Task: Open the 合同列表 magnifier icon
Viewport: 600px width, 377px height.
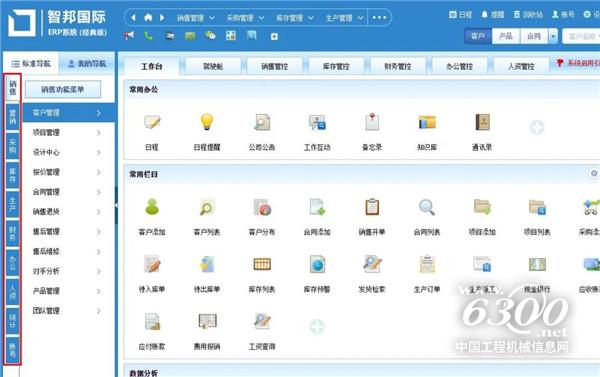Action: tap(427, 207)
